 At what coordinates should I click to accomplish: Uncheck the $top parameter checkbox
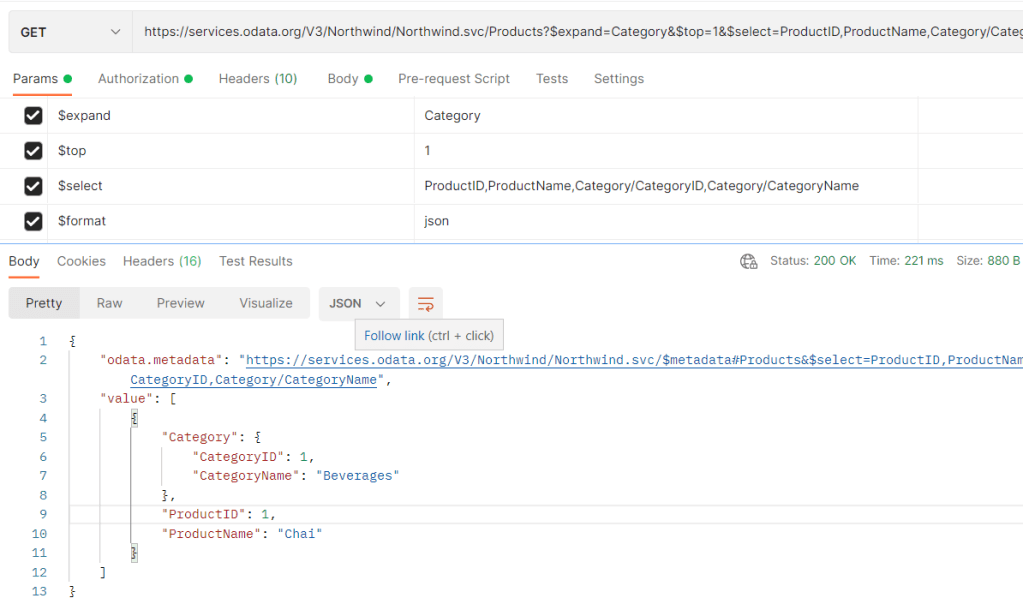(33, 151)
